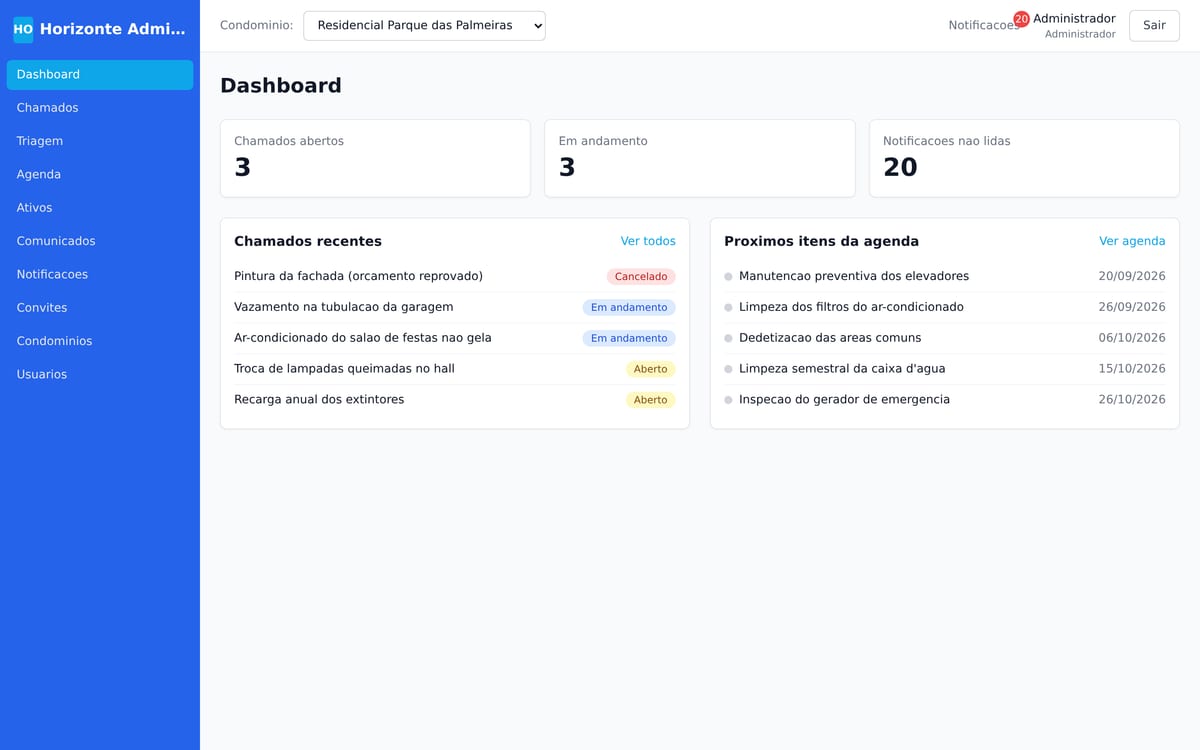
Task: Open Usuarios in the sidebar
Action: coord(100,375)
